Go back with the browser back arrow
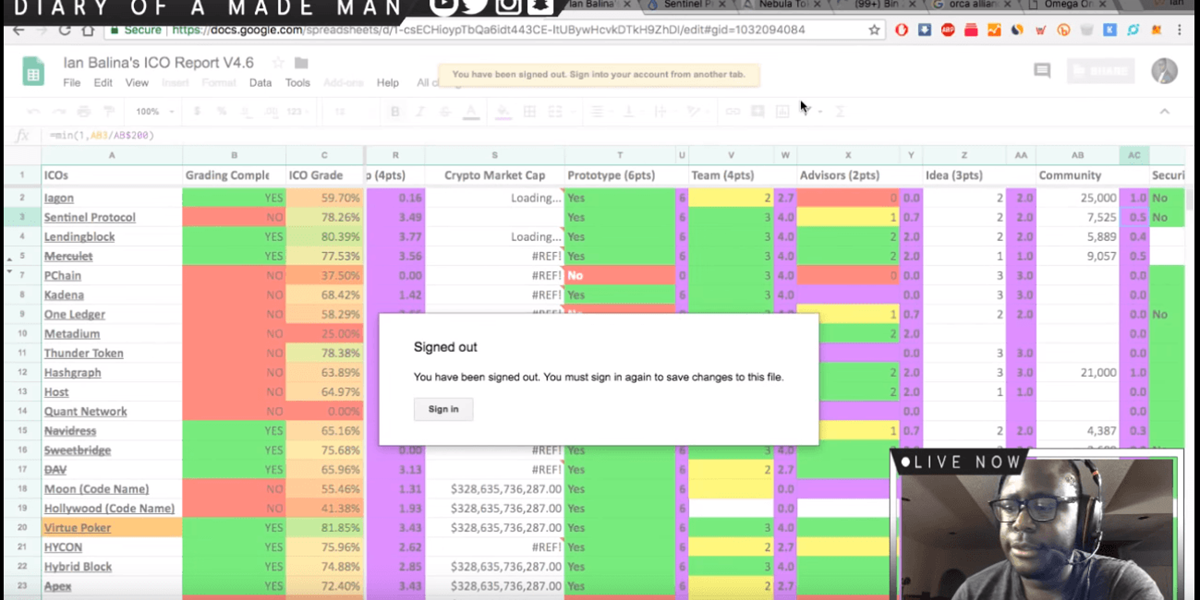Screen dimensions: 1200x600 click(18, 30)
